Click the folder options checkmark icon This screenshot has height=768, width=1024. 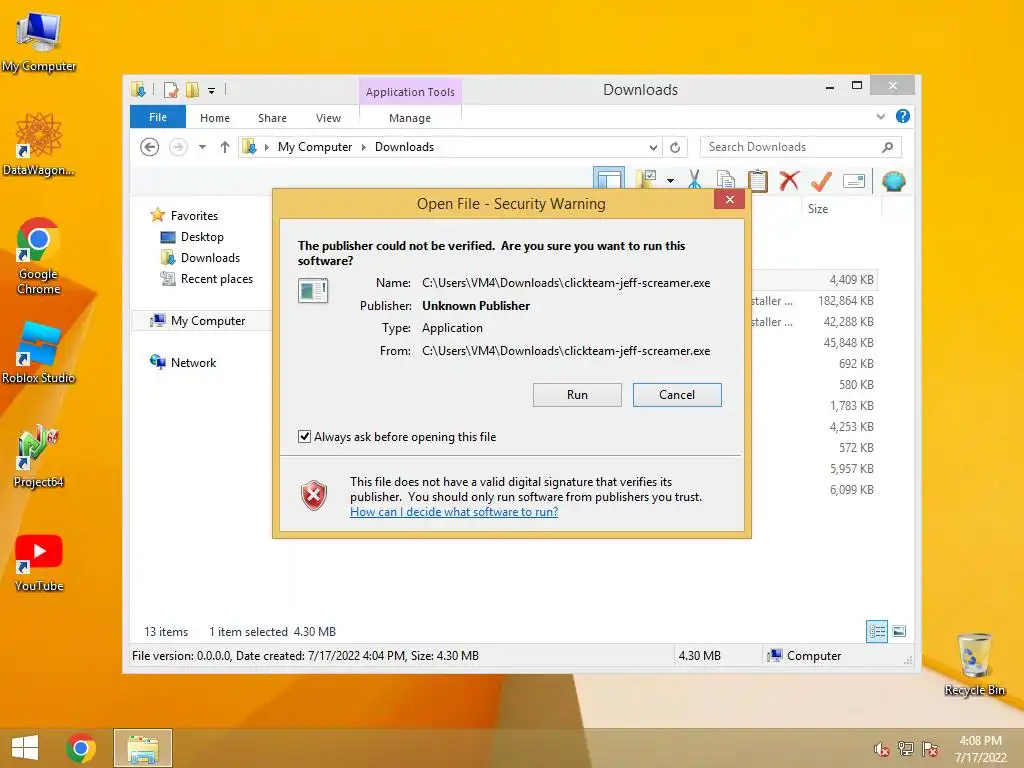(647, 180)
